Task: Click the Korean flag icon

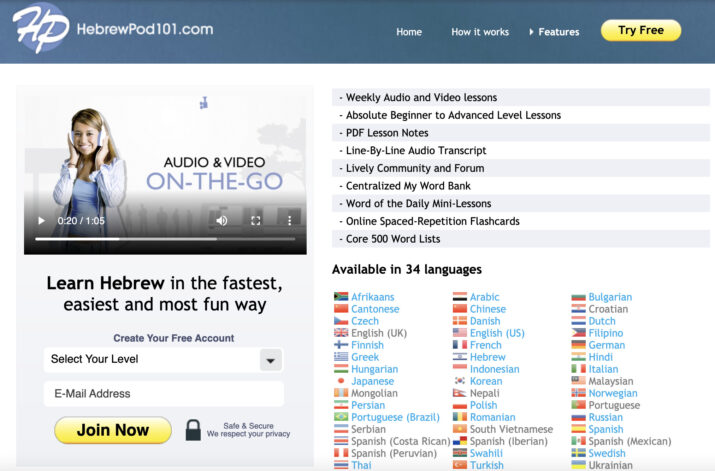Action: (x=460, y=381)
